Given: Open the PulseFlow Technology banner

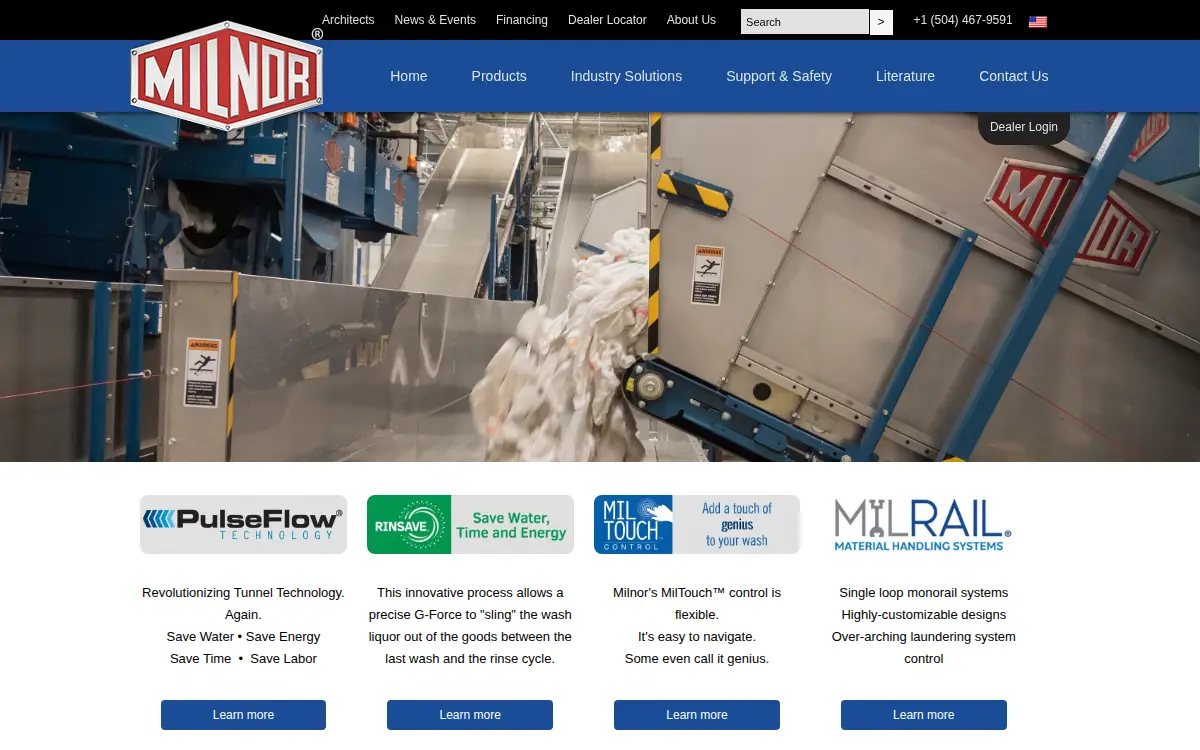Looking at the screenshot, I should click(243, 524).
